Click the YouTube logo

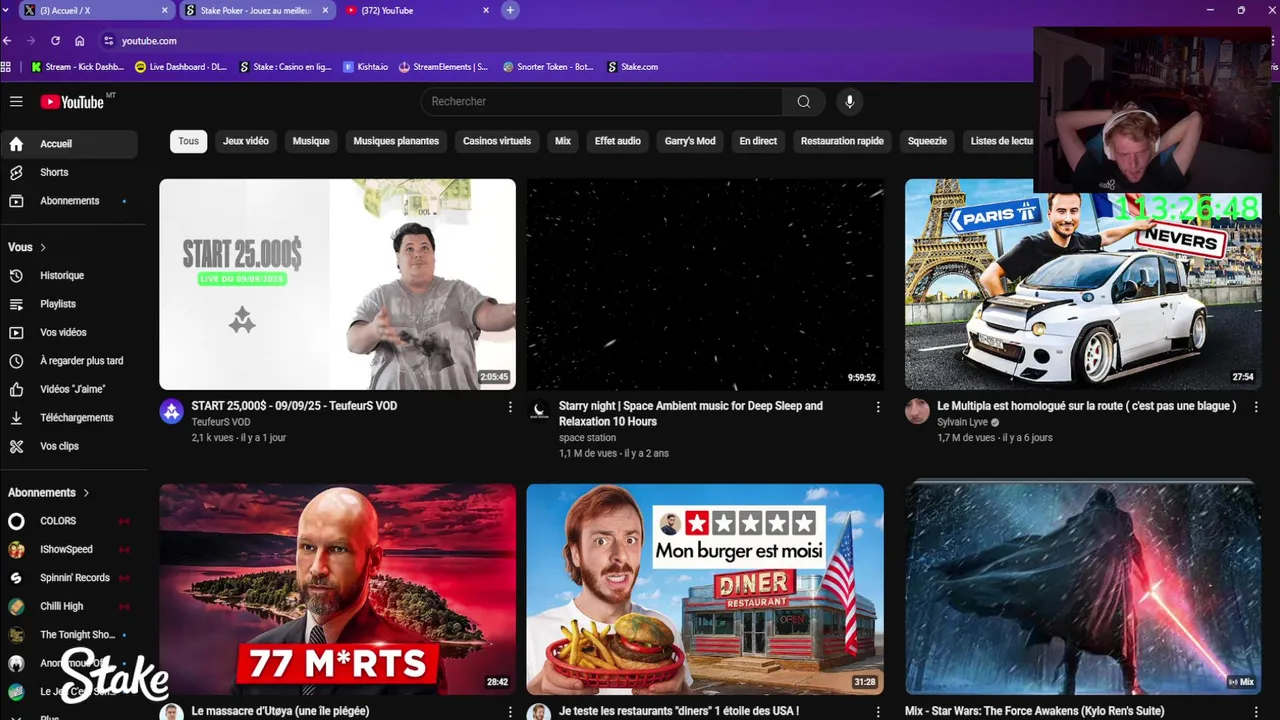[72, 102]
